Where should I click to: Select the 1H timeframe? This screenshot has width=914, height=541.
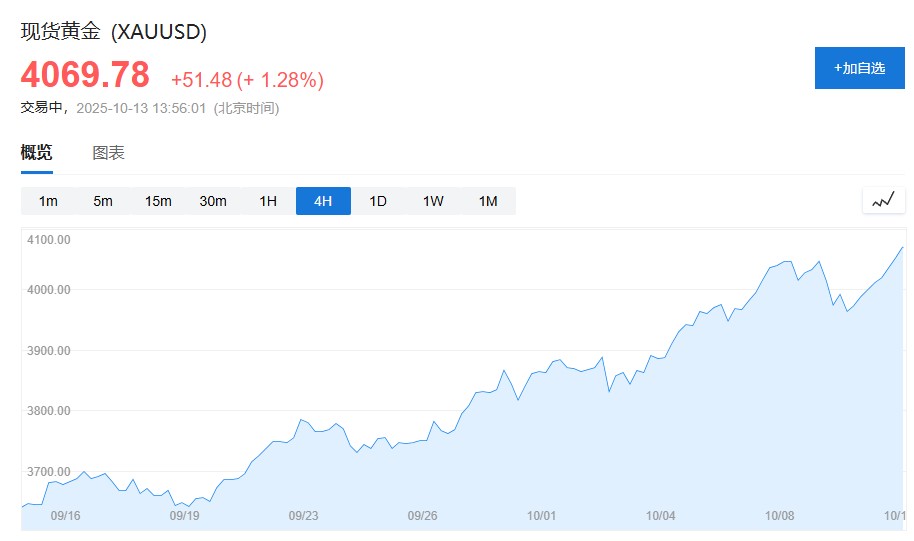pos(268,201)
